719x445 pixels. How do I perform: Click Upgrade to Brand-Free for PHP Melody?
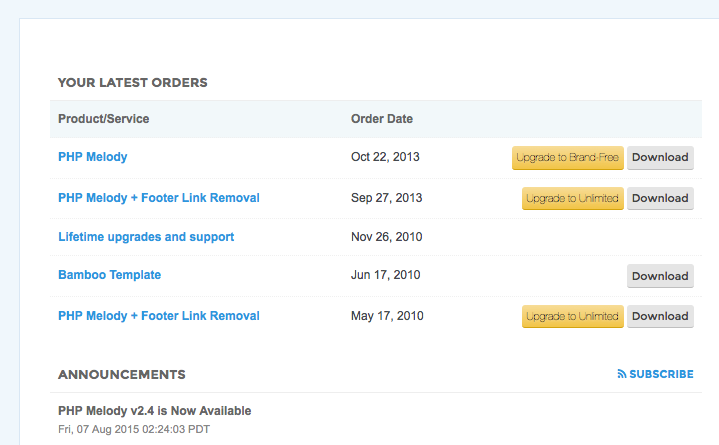(x=567, y=158)
